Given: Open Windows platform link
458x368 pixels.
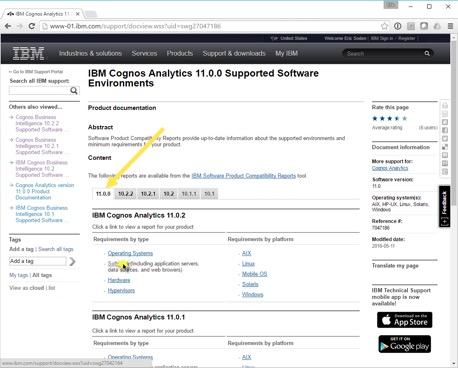Looking at the screenshot, I should pos(253,295).
